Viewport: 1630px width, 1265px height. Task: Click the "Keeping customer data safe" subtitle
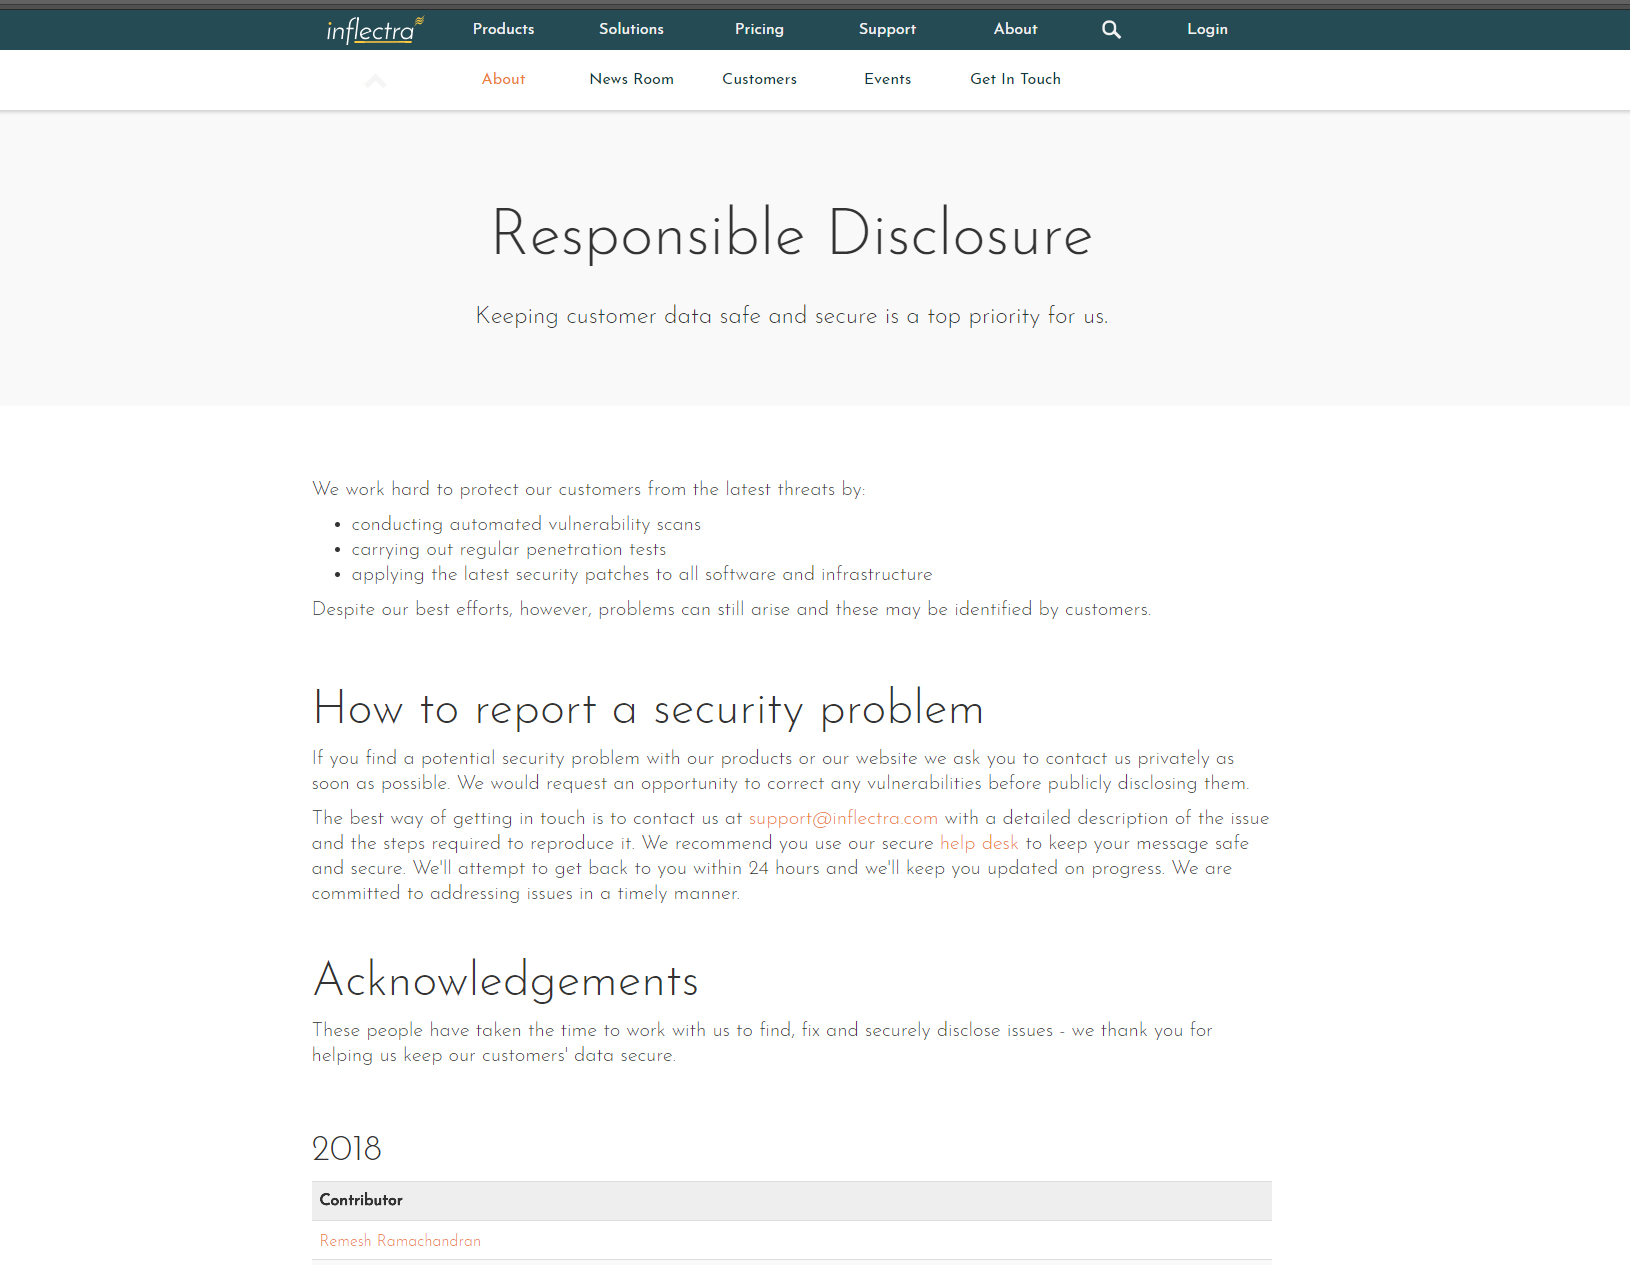[x=792, y=316]
